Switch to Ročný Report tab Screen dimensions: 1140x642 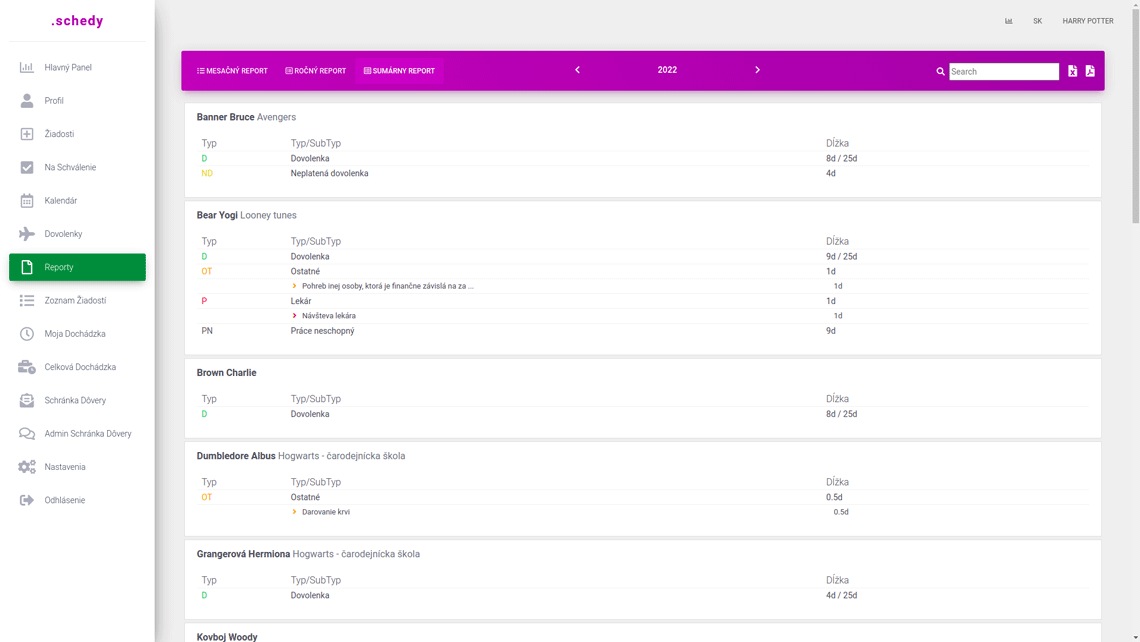(x=315, y=71)
